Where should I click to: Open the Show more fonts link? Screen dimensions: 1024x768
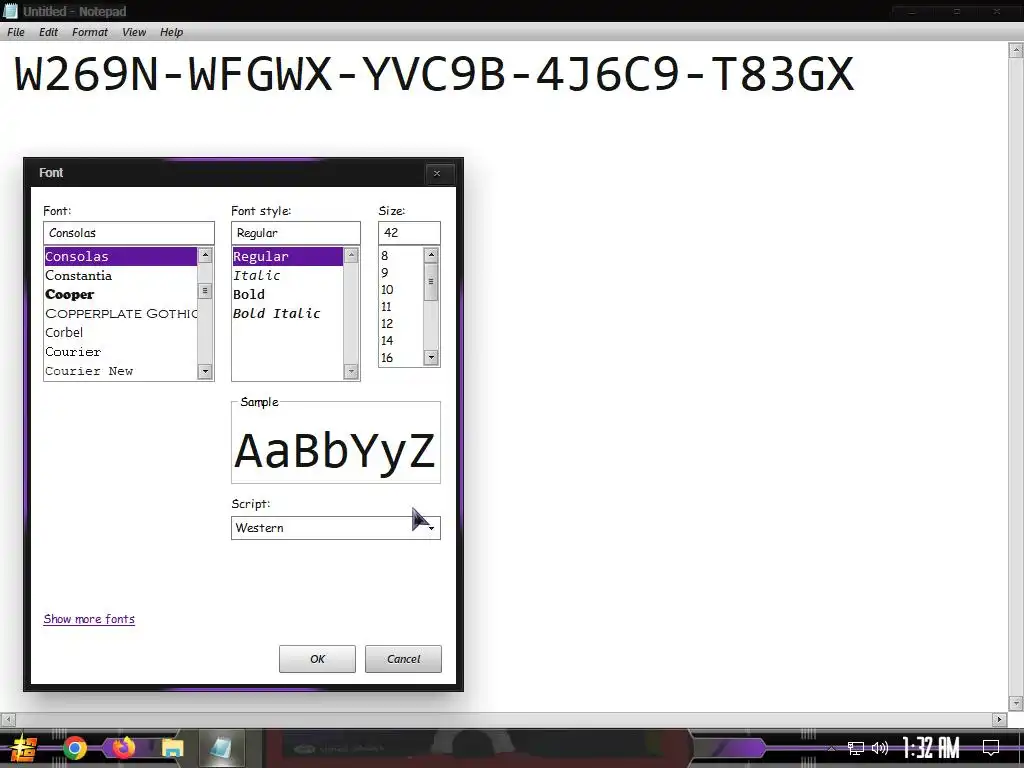click(89, 619)
